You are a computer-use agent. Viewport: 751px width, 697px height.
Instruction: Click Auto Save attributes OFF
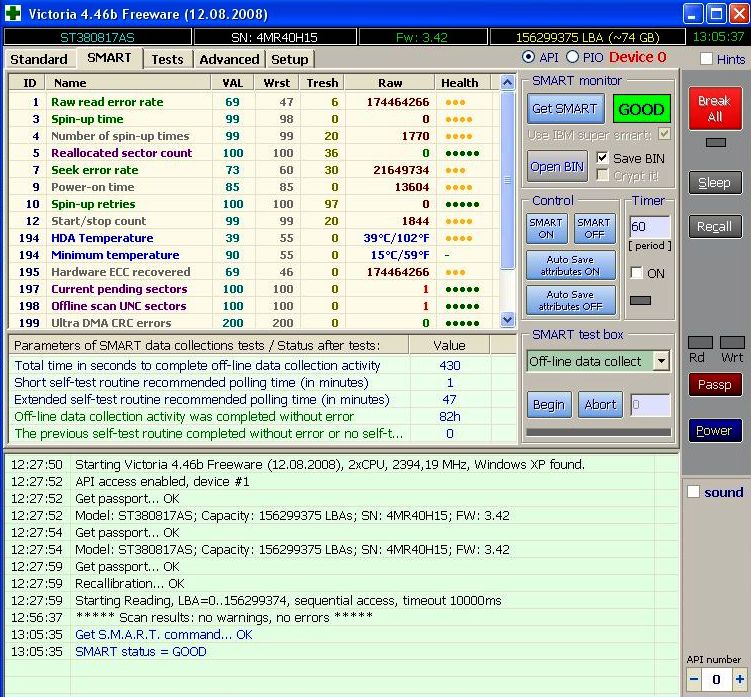coord(570,300)
